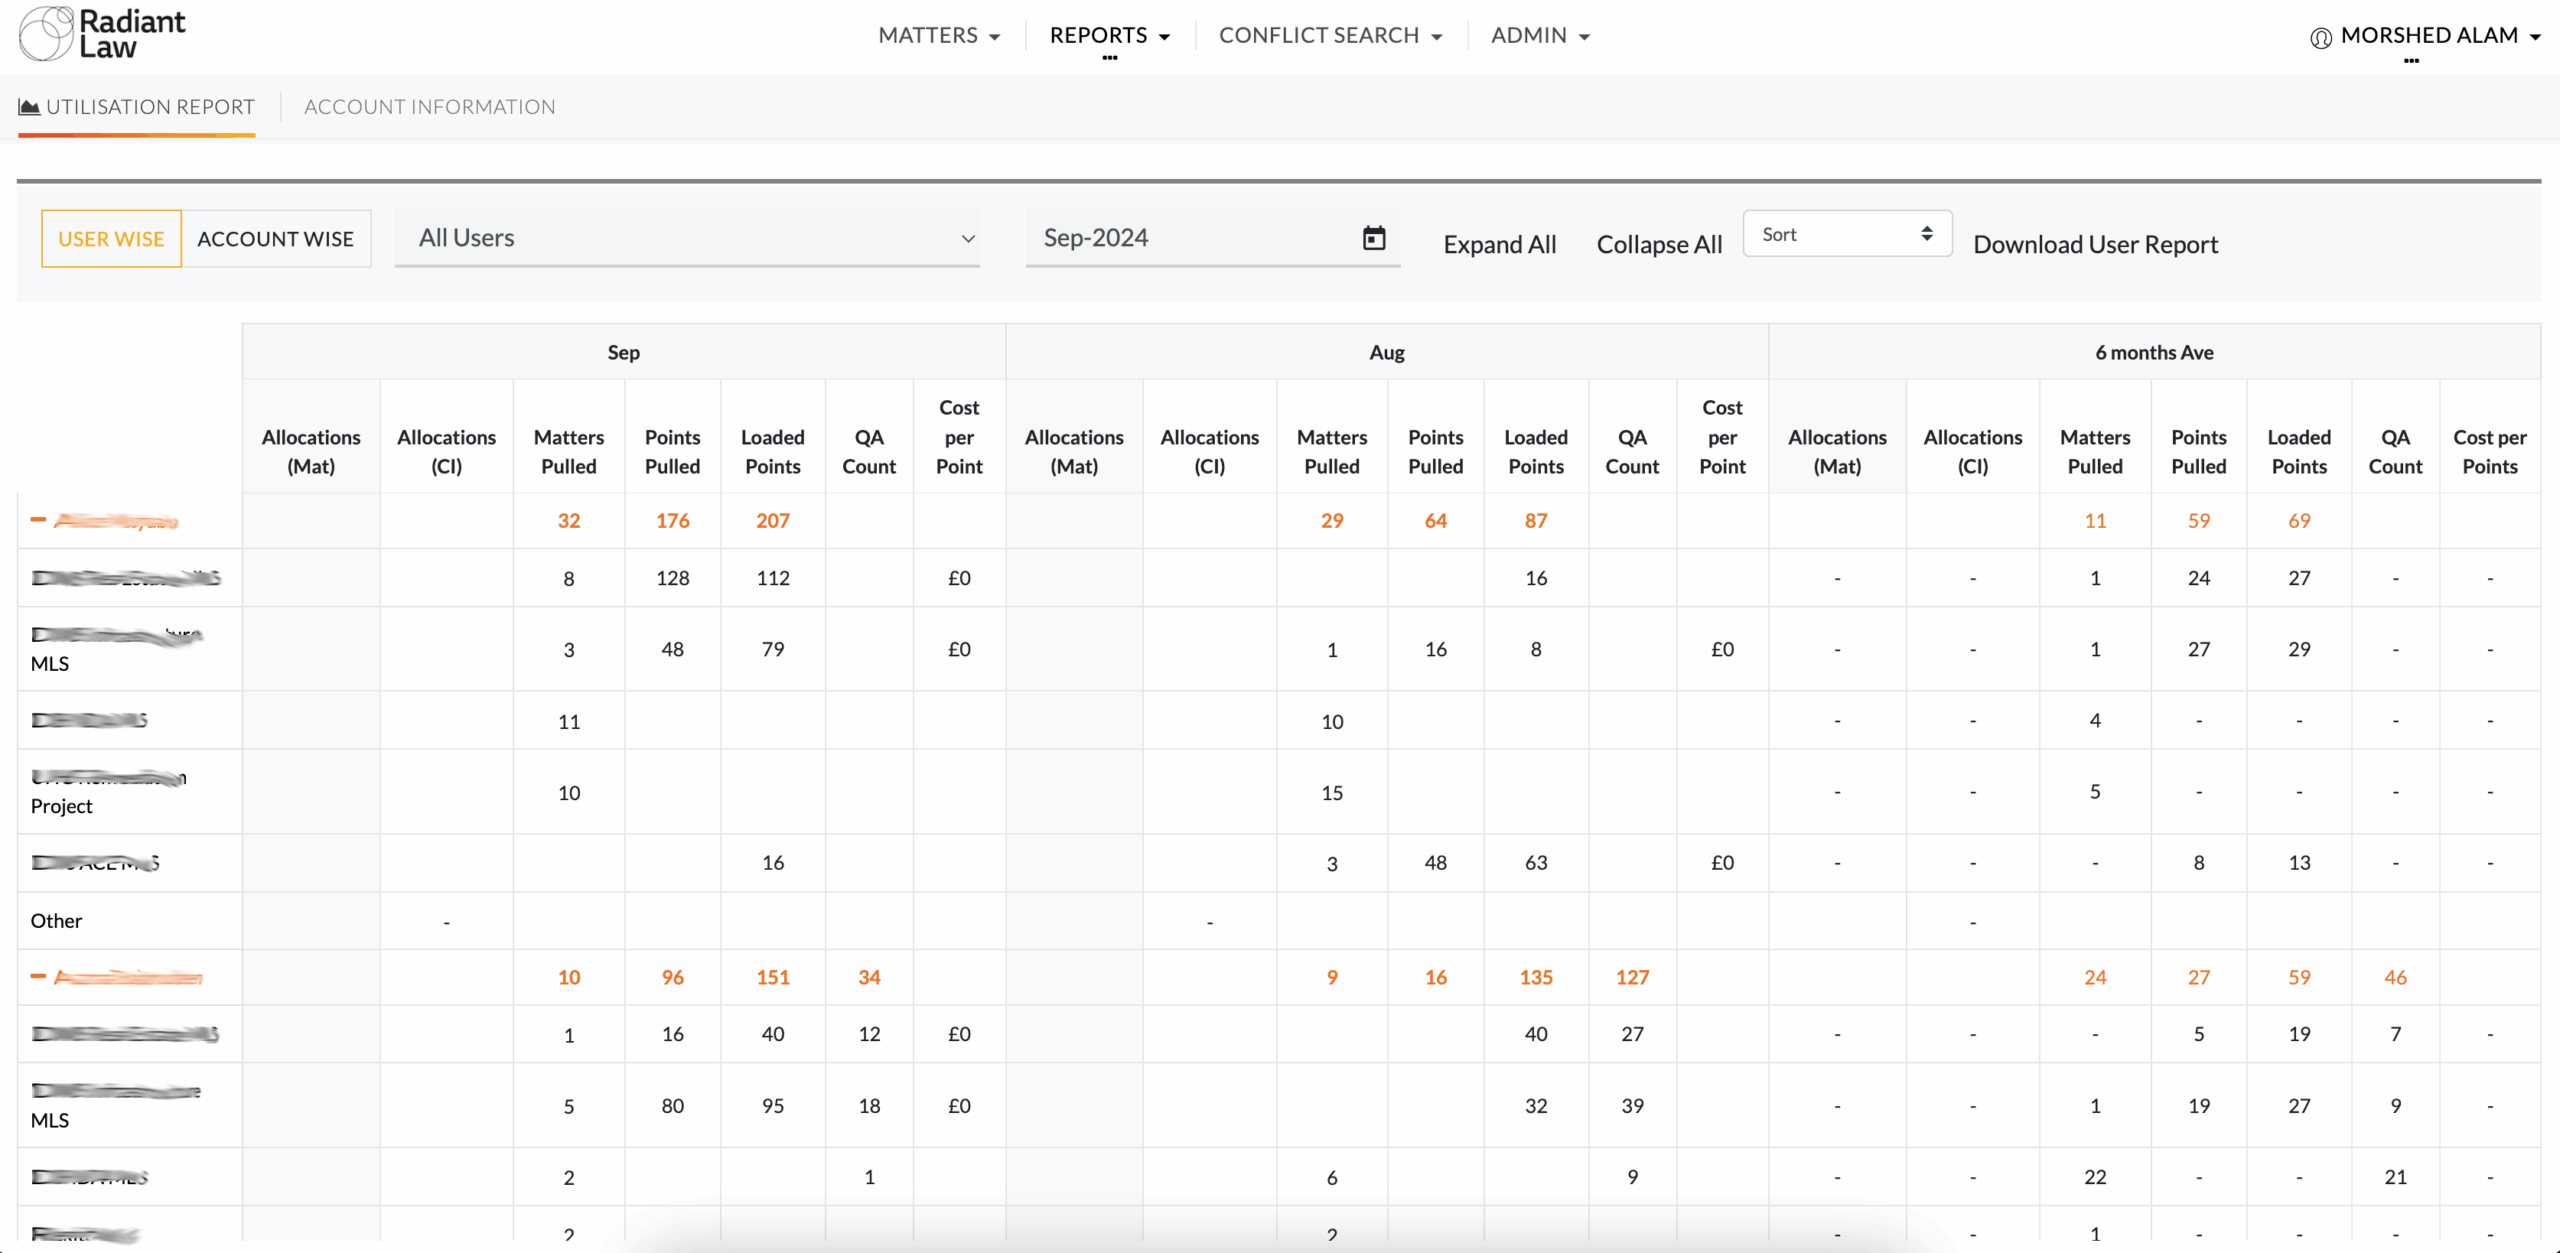Click the orange 46 QA count average
The width and height of the screenshot is (2560, 1253).
click(x=2395, y=977)
